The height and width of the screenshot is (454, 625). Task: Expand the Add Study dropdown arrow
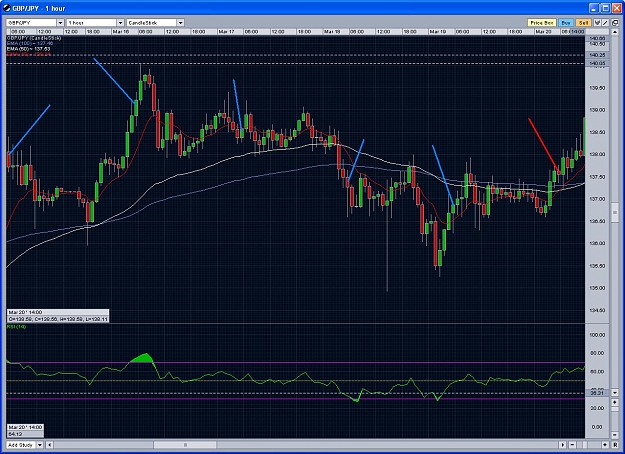(x=40, y=445)
